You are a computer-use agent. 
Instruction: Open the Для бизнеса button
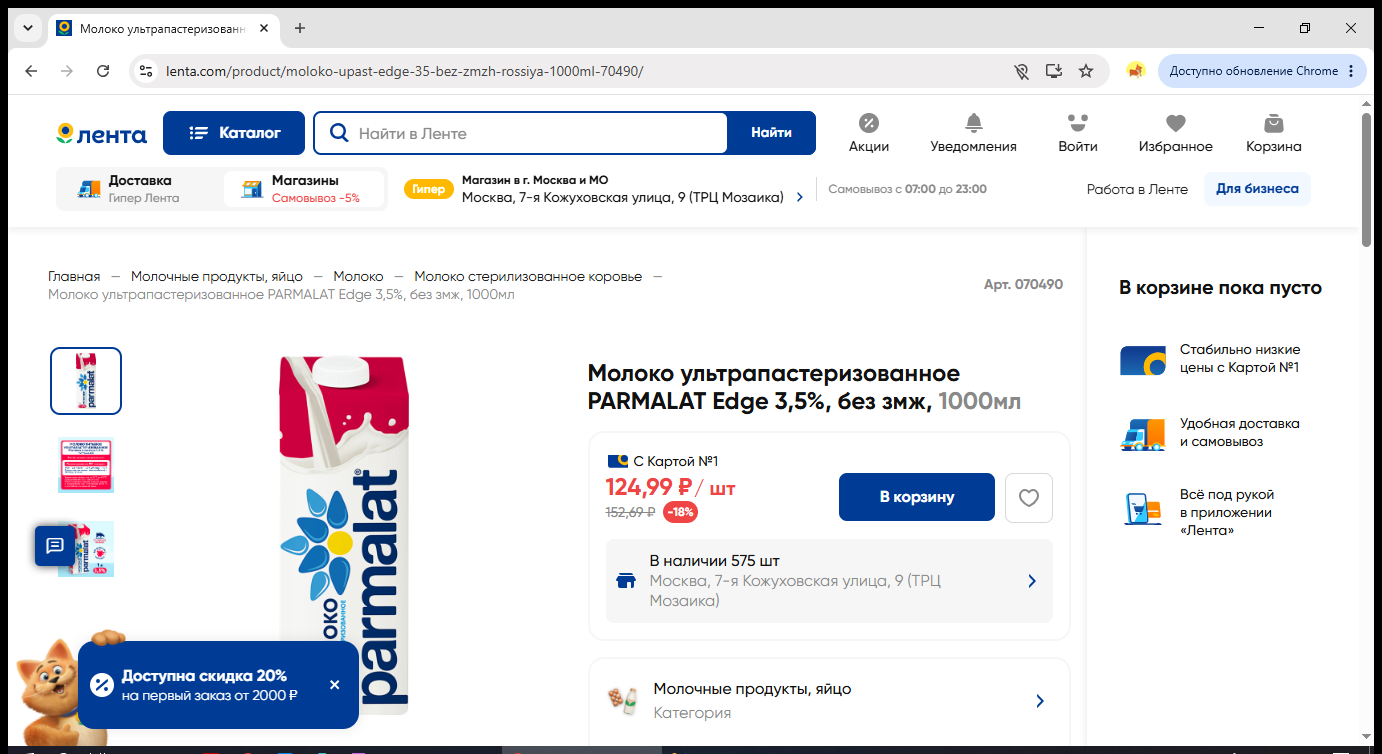(1257, 189)
